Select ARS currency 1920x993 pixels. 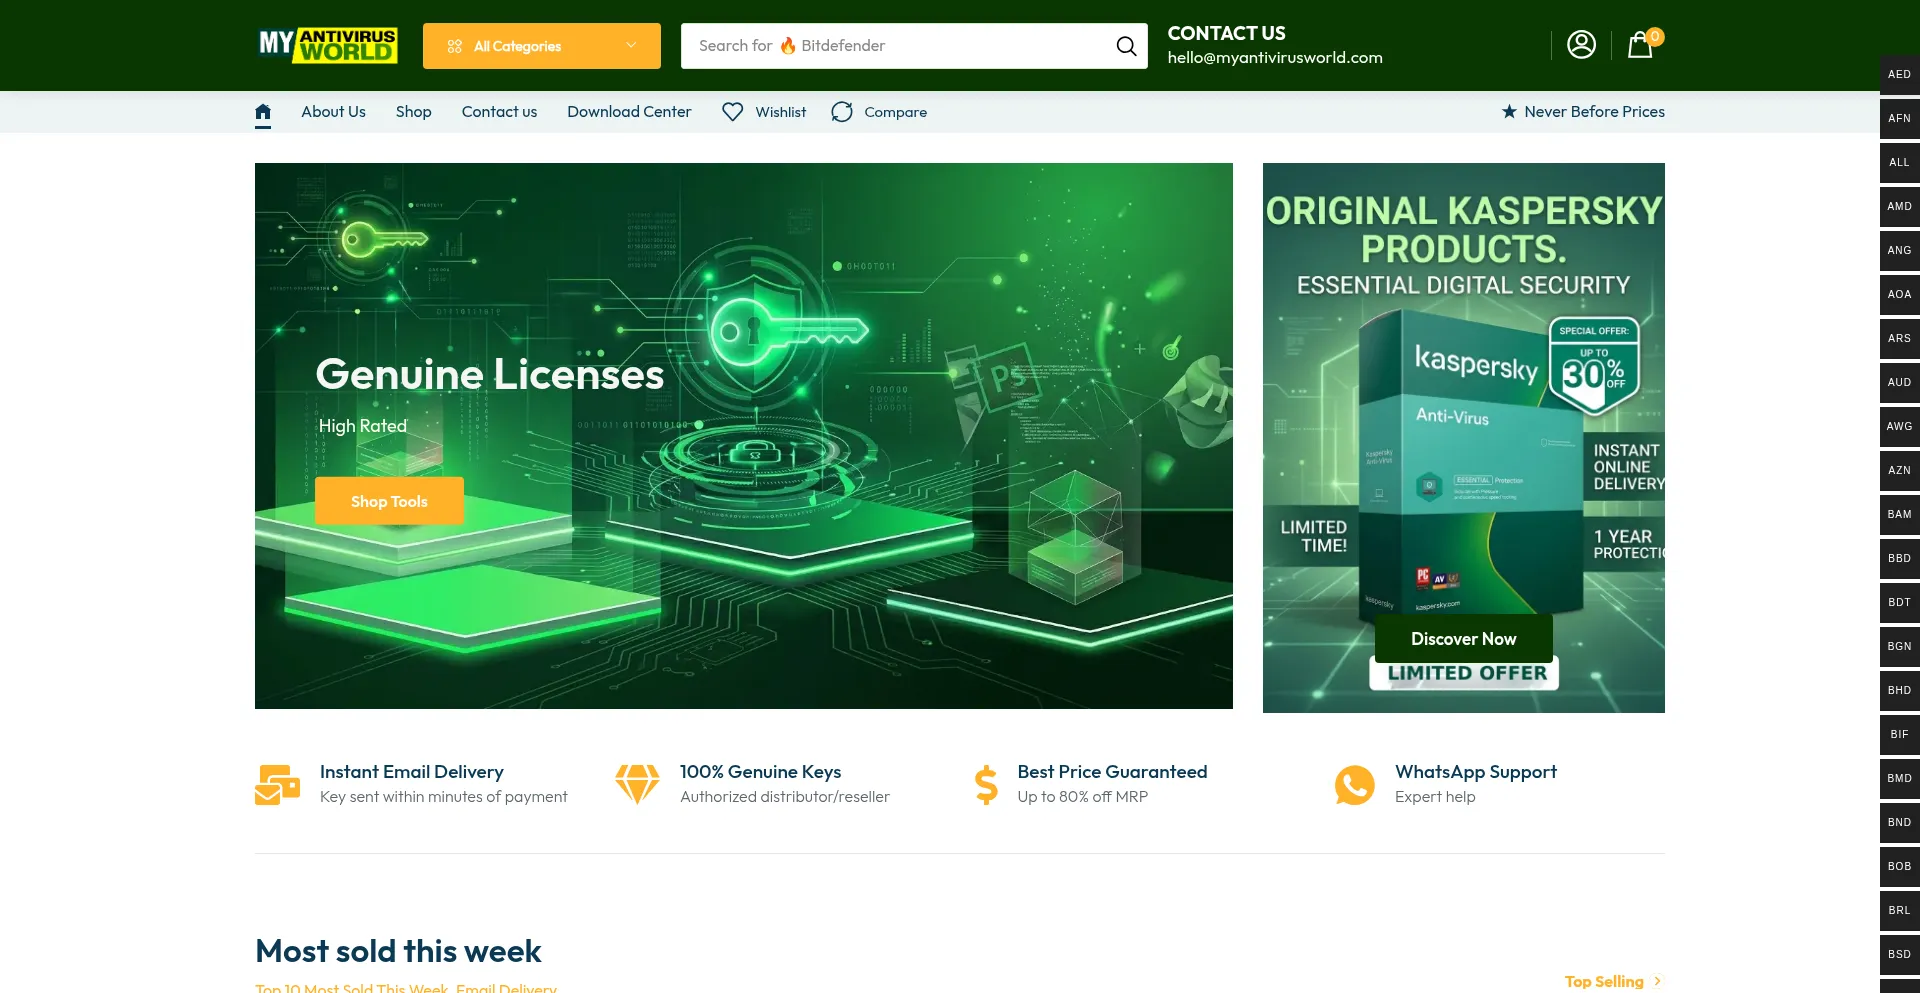(1899, 338)
